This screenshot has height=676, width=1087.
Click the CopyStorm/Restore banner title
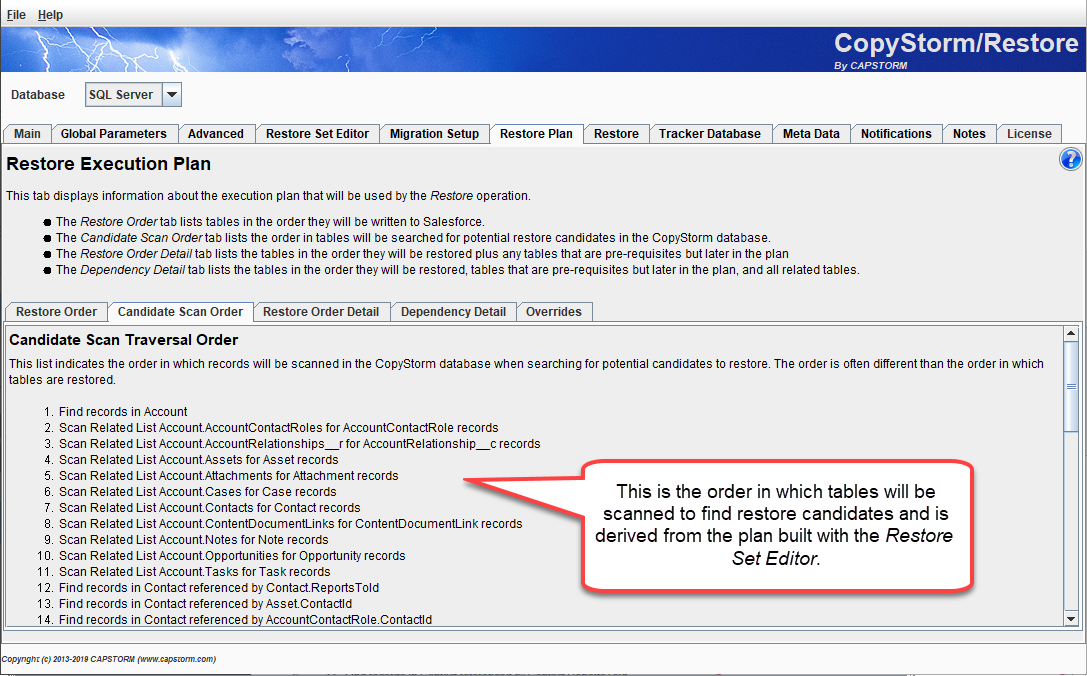pos(956,43)
